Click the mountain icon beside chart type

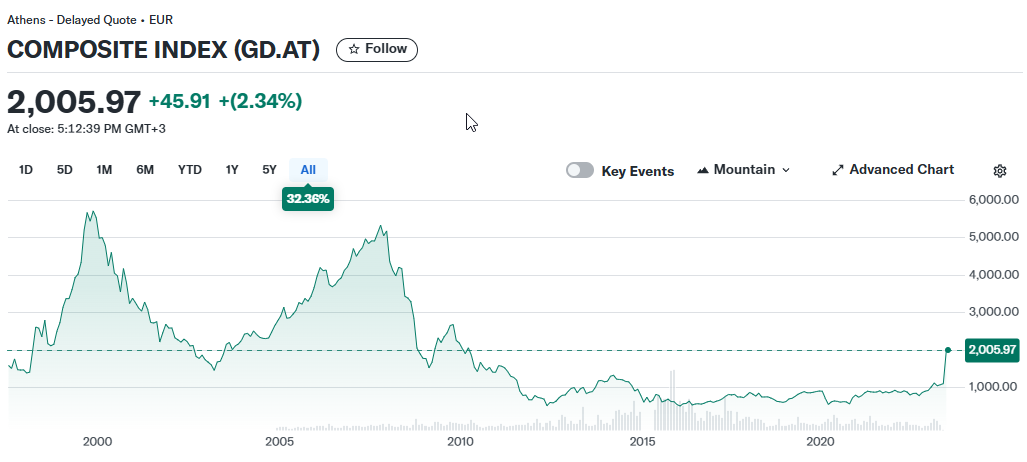[x=703, y=170]
